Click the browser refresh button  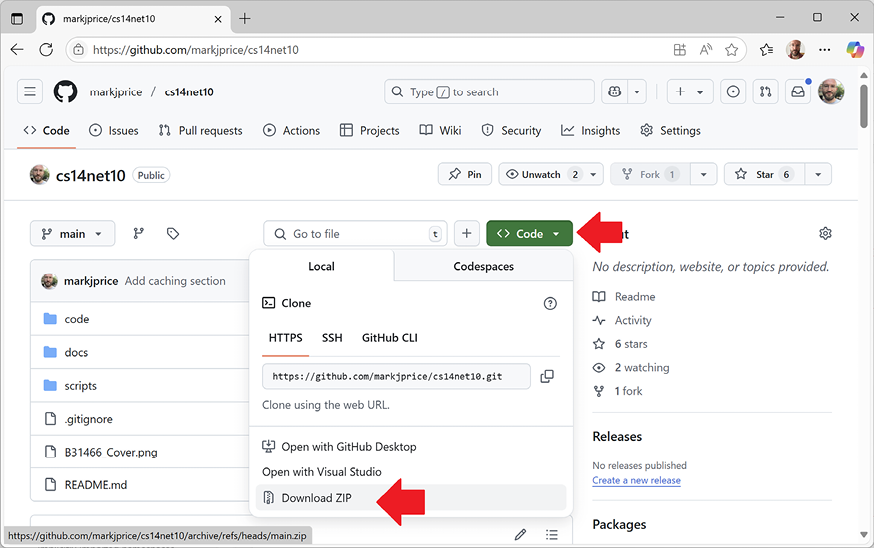tap(46, 50)
